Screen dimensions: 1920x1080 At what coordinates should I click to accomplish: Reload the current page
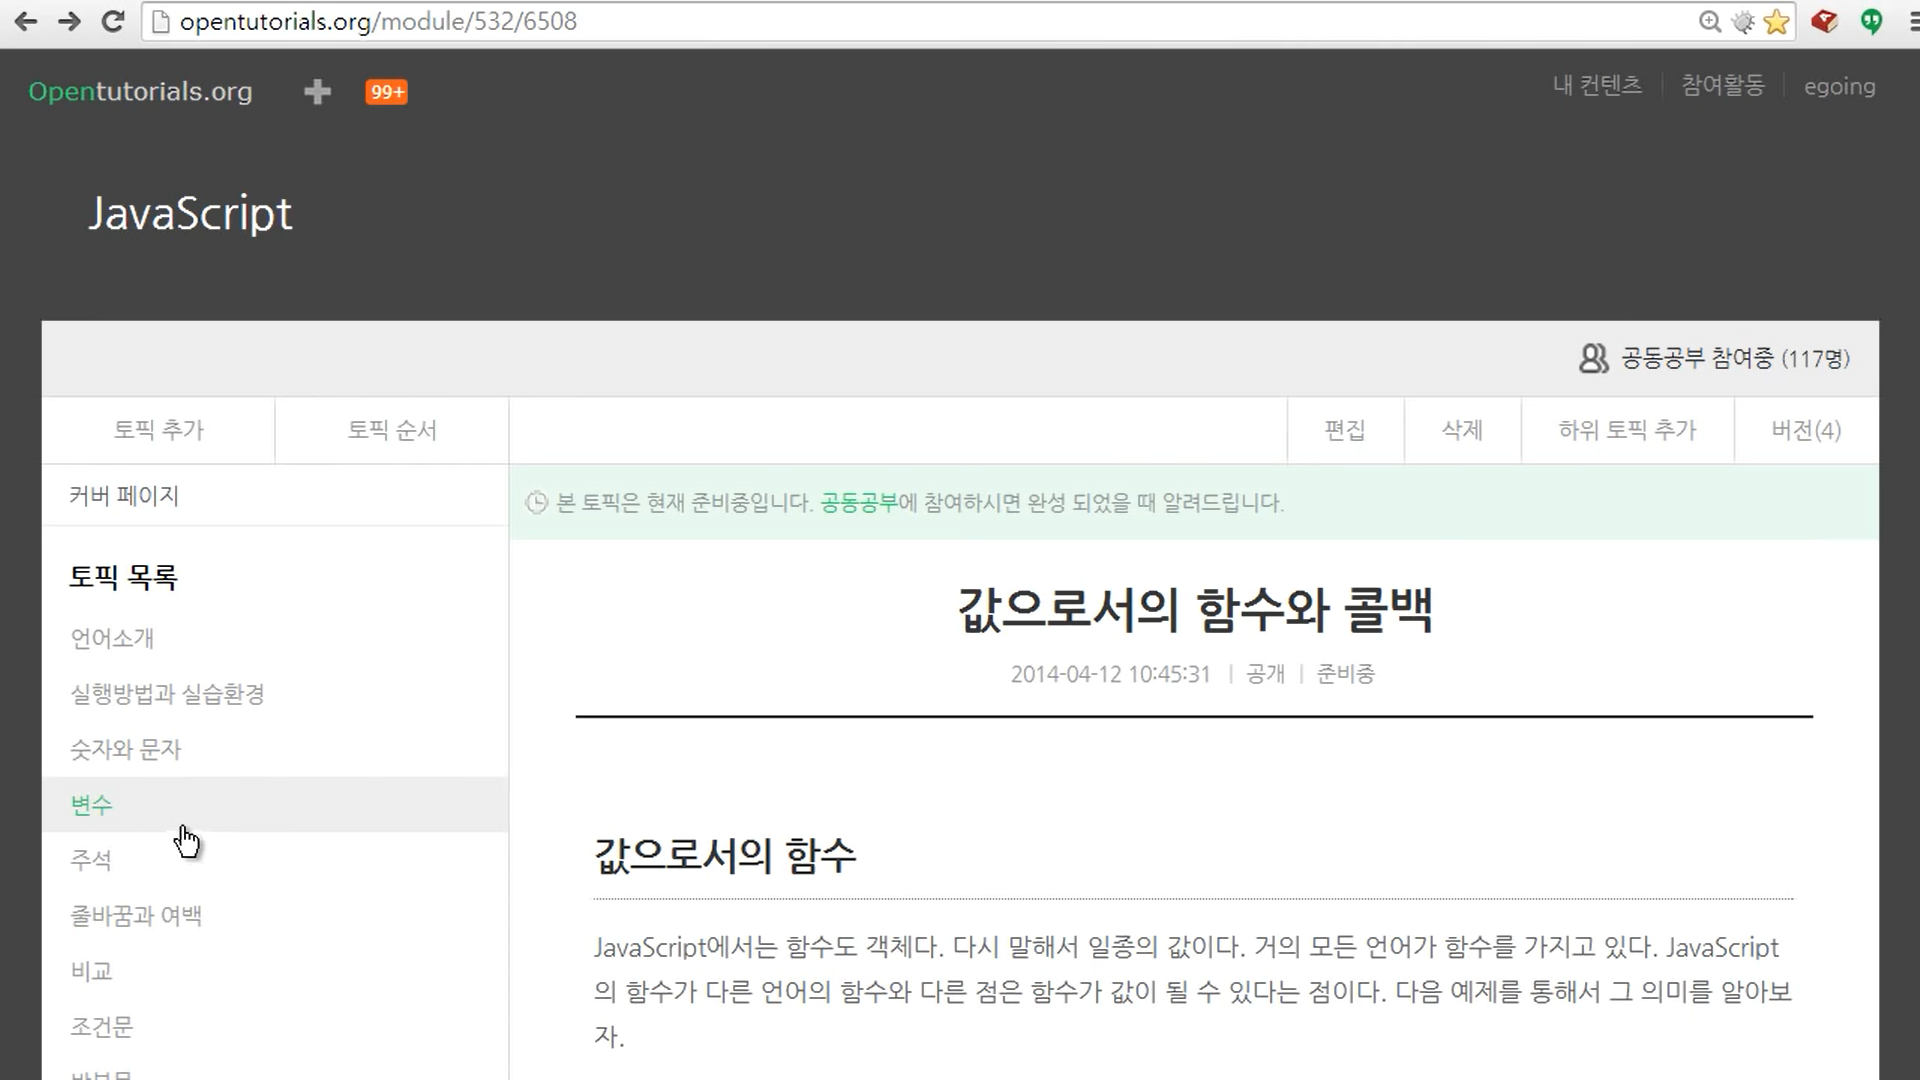tap(113, 21)
